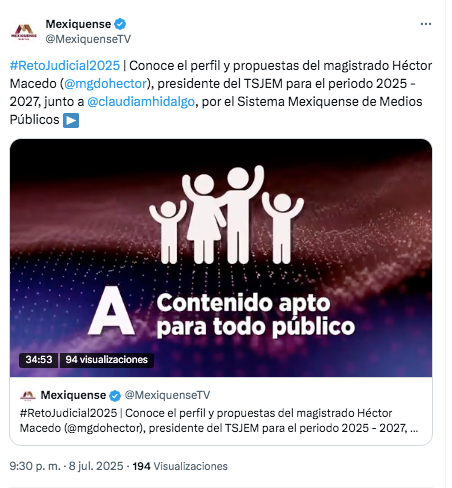Click the blue verified badge beside Mexiquense
This screenshot has width=452, height=488.
tap(120, 24)
